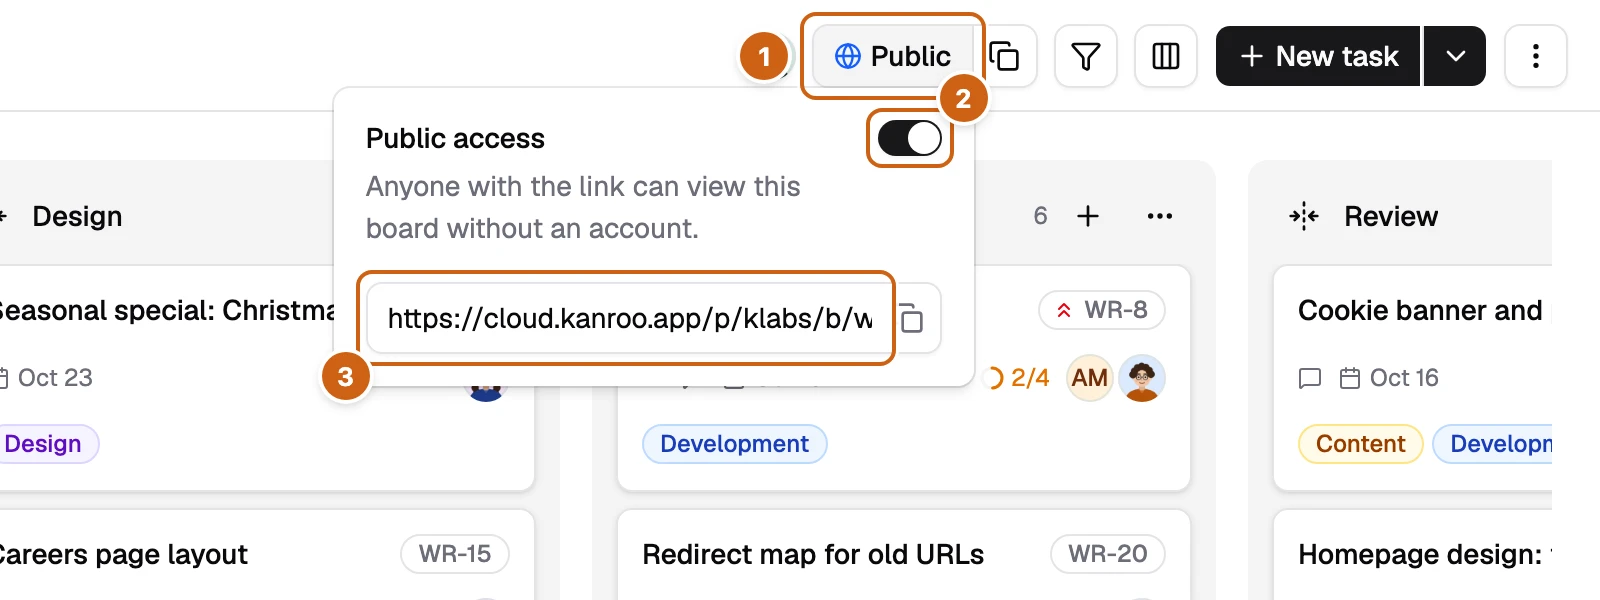Click the WR-15 task badge
This screenshot has height=600, width=1600.
coord(455,554)
